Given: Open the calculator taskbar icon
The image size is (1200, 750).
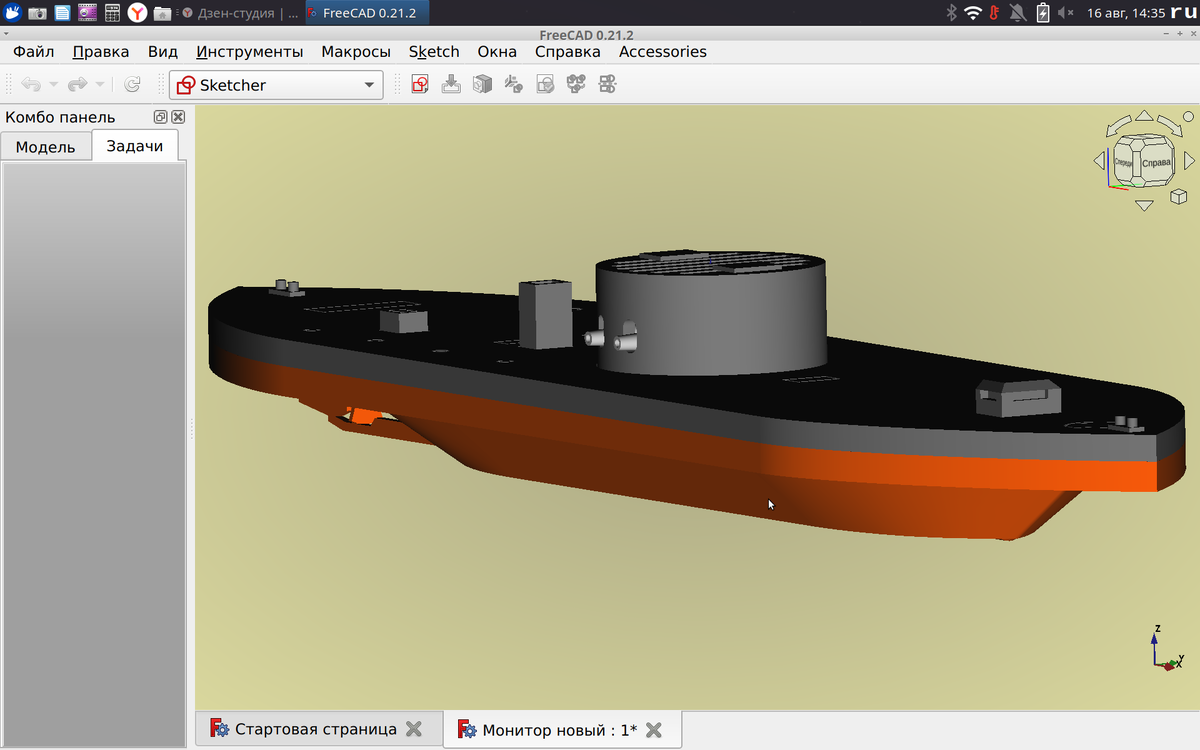Looking at the screenshot, I should click(x=112, y=13).
